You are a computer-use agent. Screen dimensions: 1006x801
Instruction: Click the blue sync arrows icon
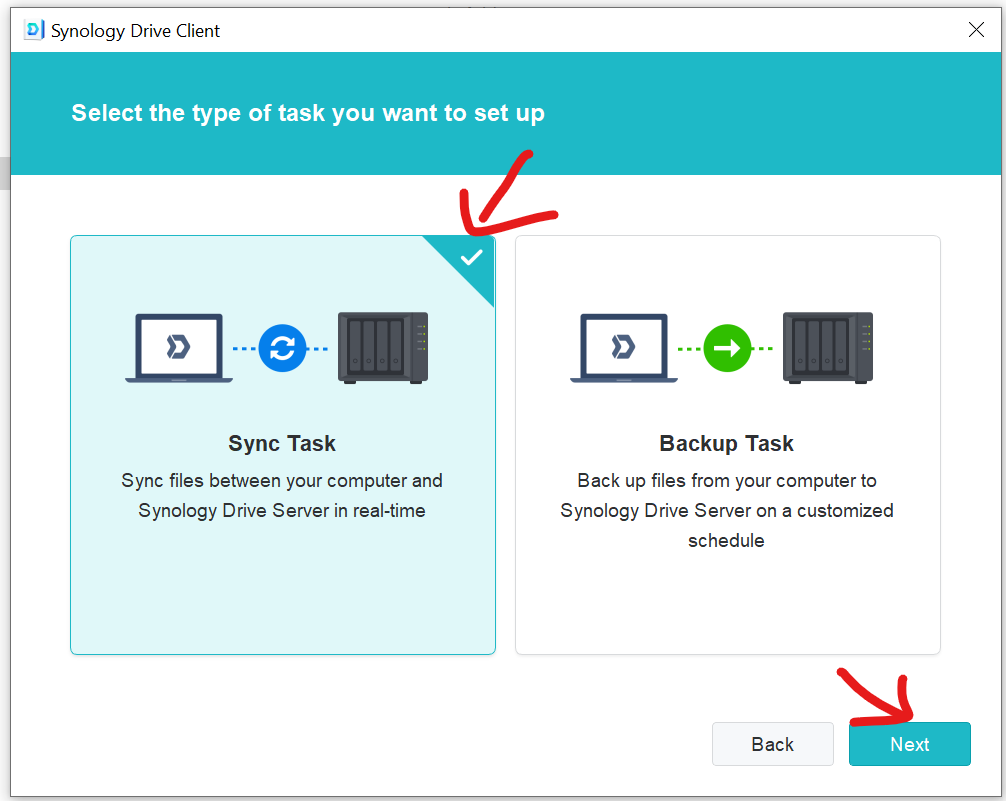pyautogui.click(x=282, y=348)
